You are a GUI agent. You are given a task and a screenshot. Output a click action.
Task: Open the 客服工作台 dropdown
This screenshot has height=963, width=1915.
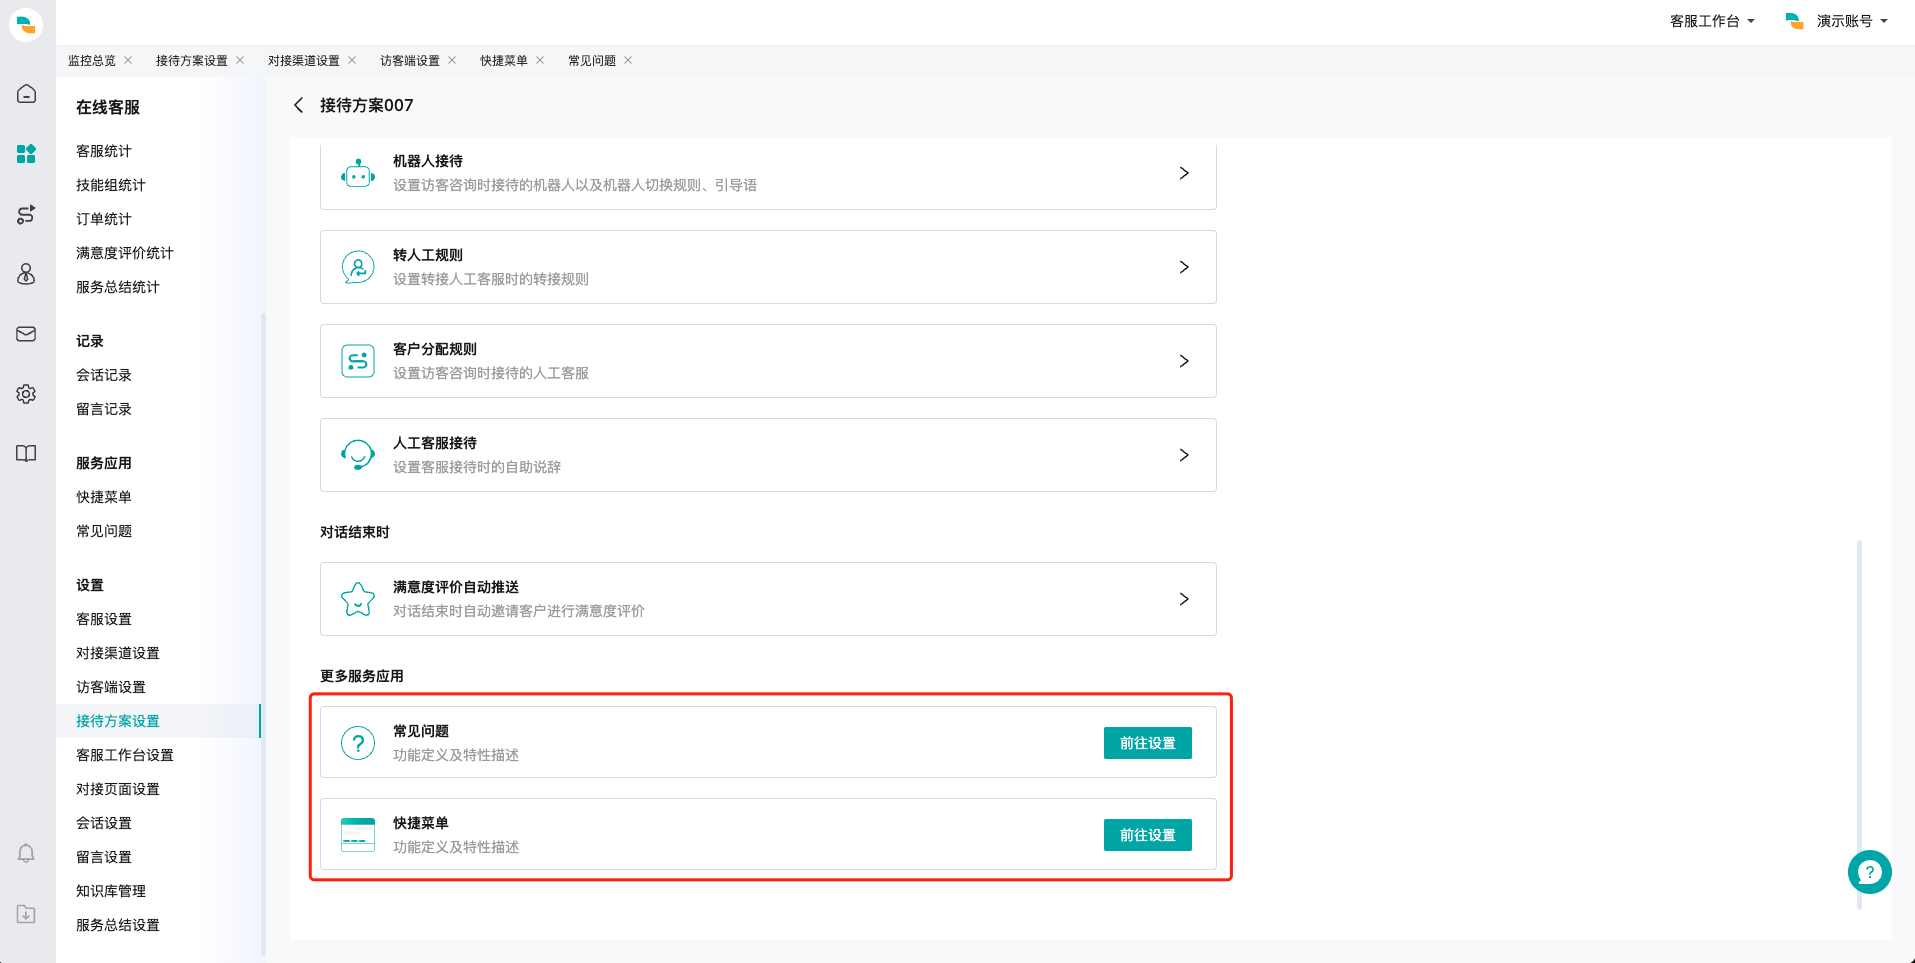(x=1712, y=21)
